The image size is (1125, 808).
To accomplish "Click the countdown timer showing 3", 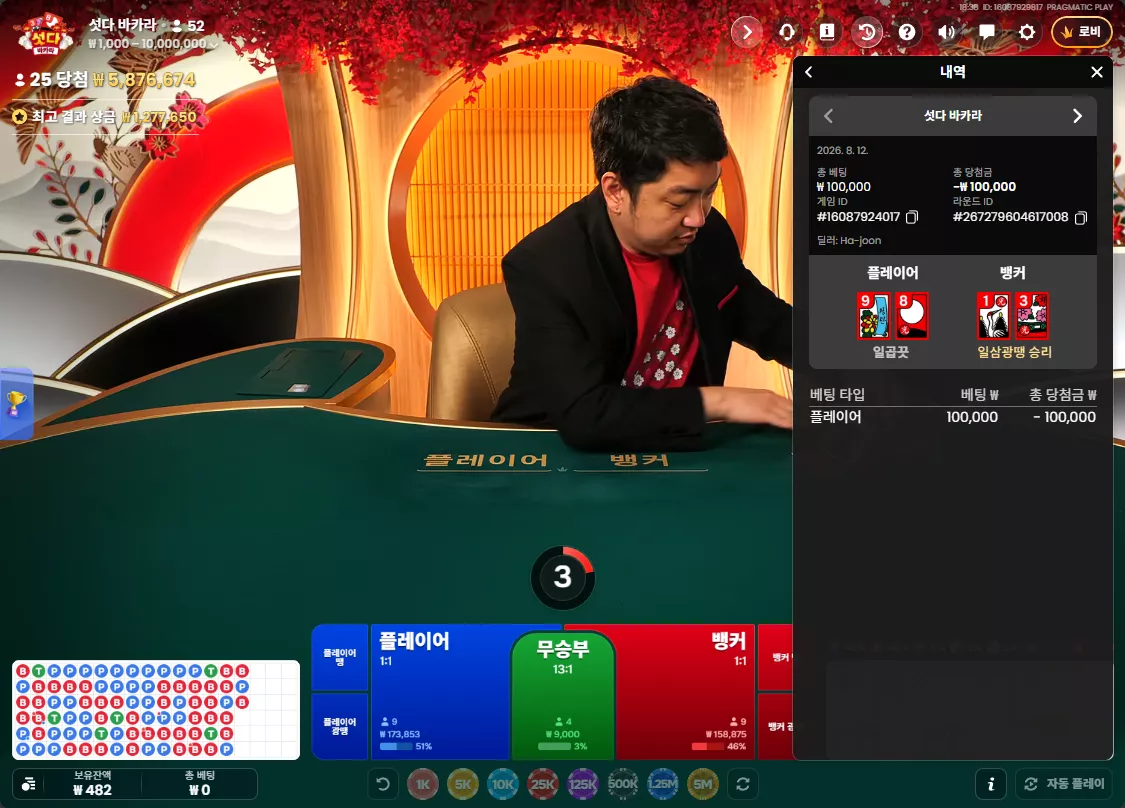I will point(562,577).
